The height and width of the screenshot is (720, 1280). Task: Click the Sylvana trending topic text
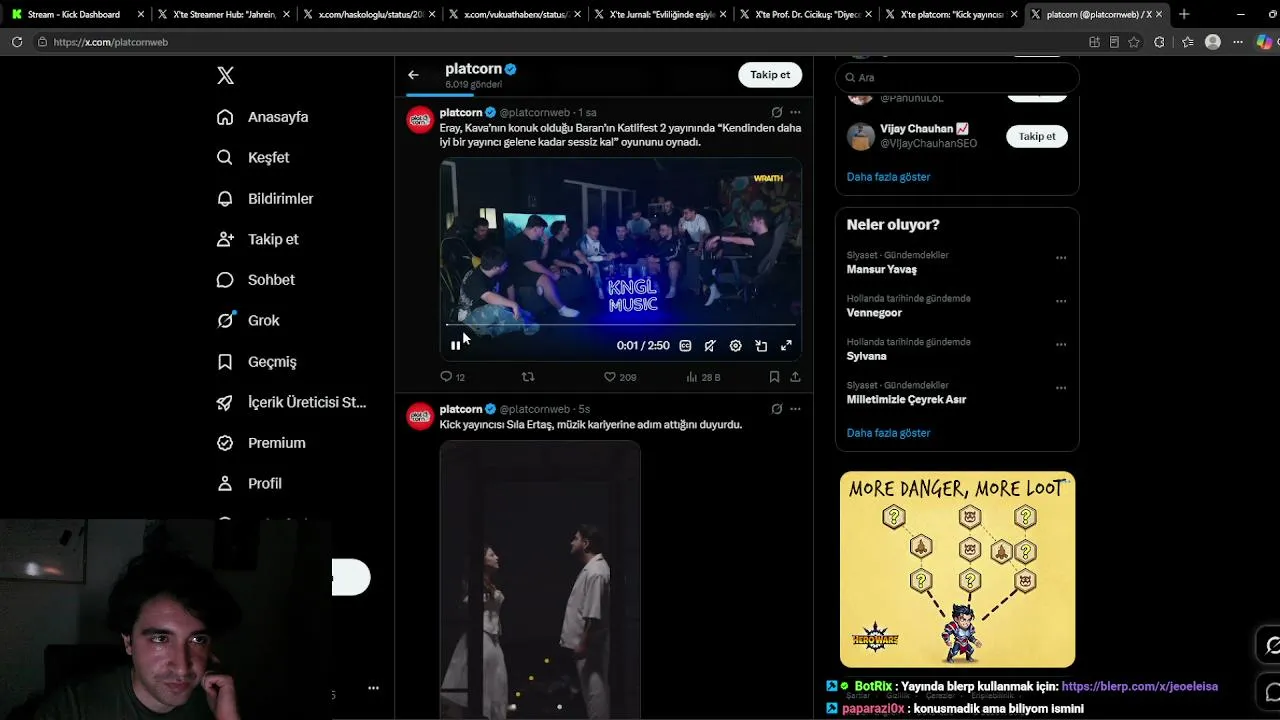click(x=866, y=356)
